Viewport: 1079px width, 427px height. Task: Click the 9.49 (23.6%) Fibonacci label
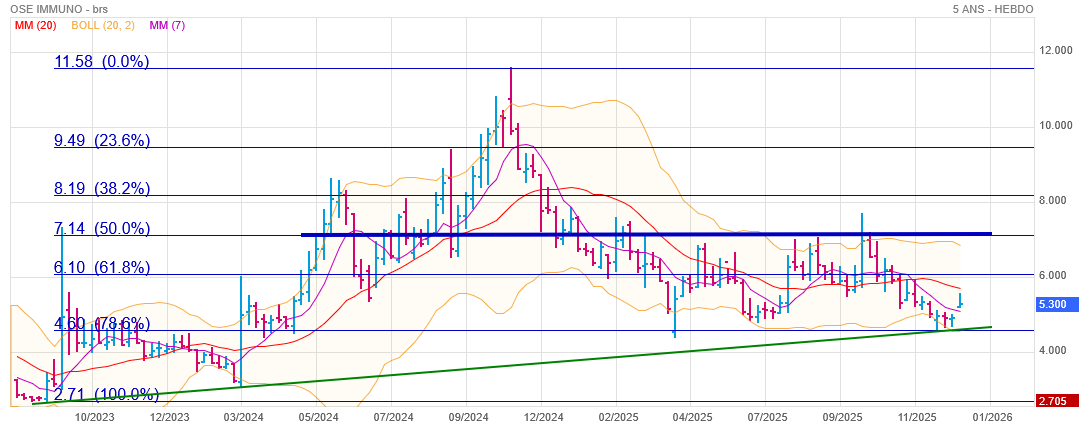coord(101,141)
